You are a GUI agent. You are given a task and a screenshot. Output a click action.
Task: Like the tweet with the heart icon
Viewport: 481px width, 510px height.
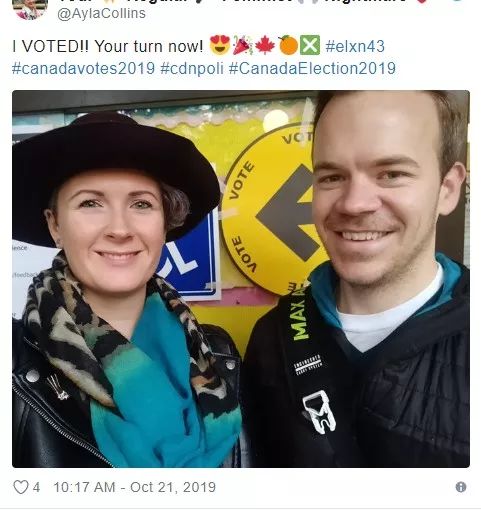21,487
